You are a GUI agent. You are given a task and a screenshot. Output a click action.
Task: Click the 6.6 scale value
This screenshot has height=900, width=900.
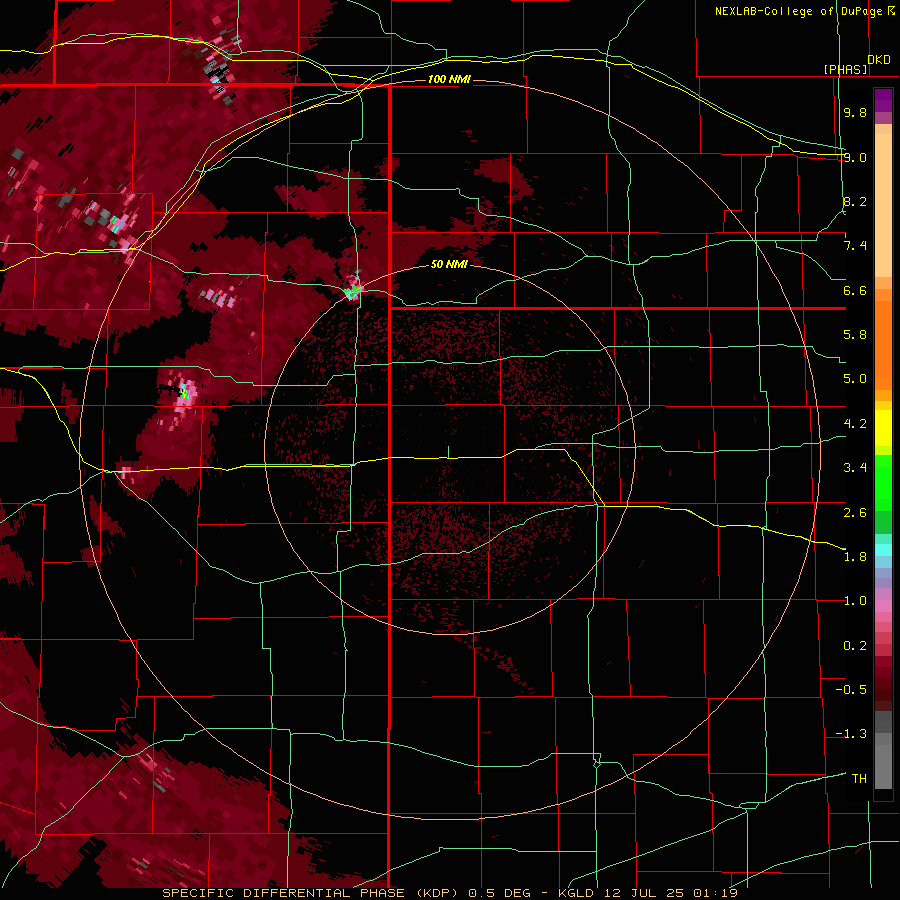tap(855, 290)
